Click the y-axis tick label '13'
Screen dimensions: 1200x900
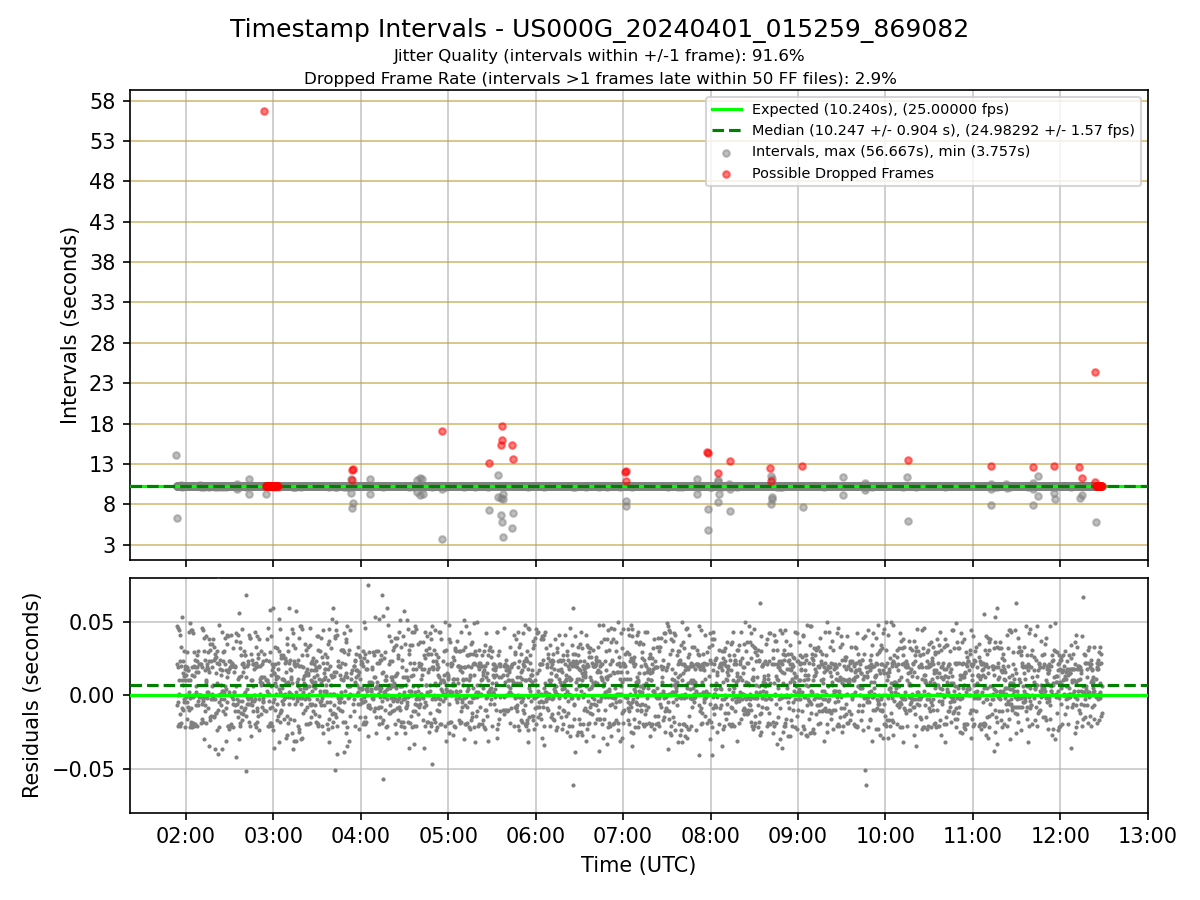(x=106, y=464)
